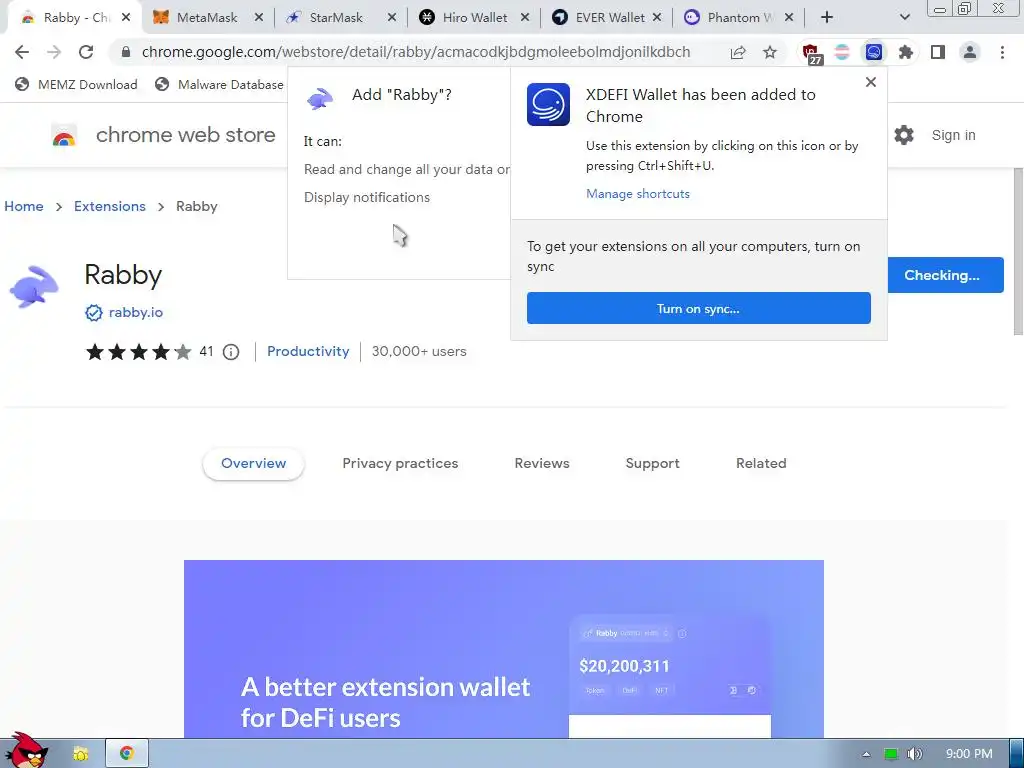Click the green tray monitor icon

click(891, 754)
